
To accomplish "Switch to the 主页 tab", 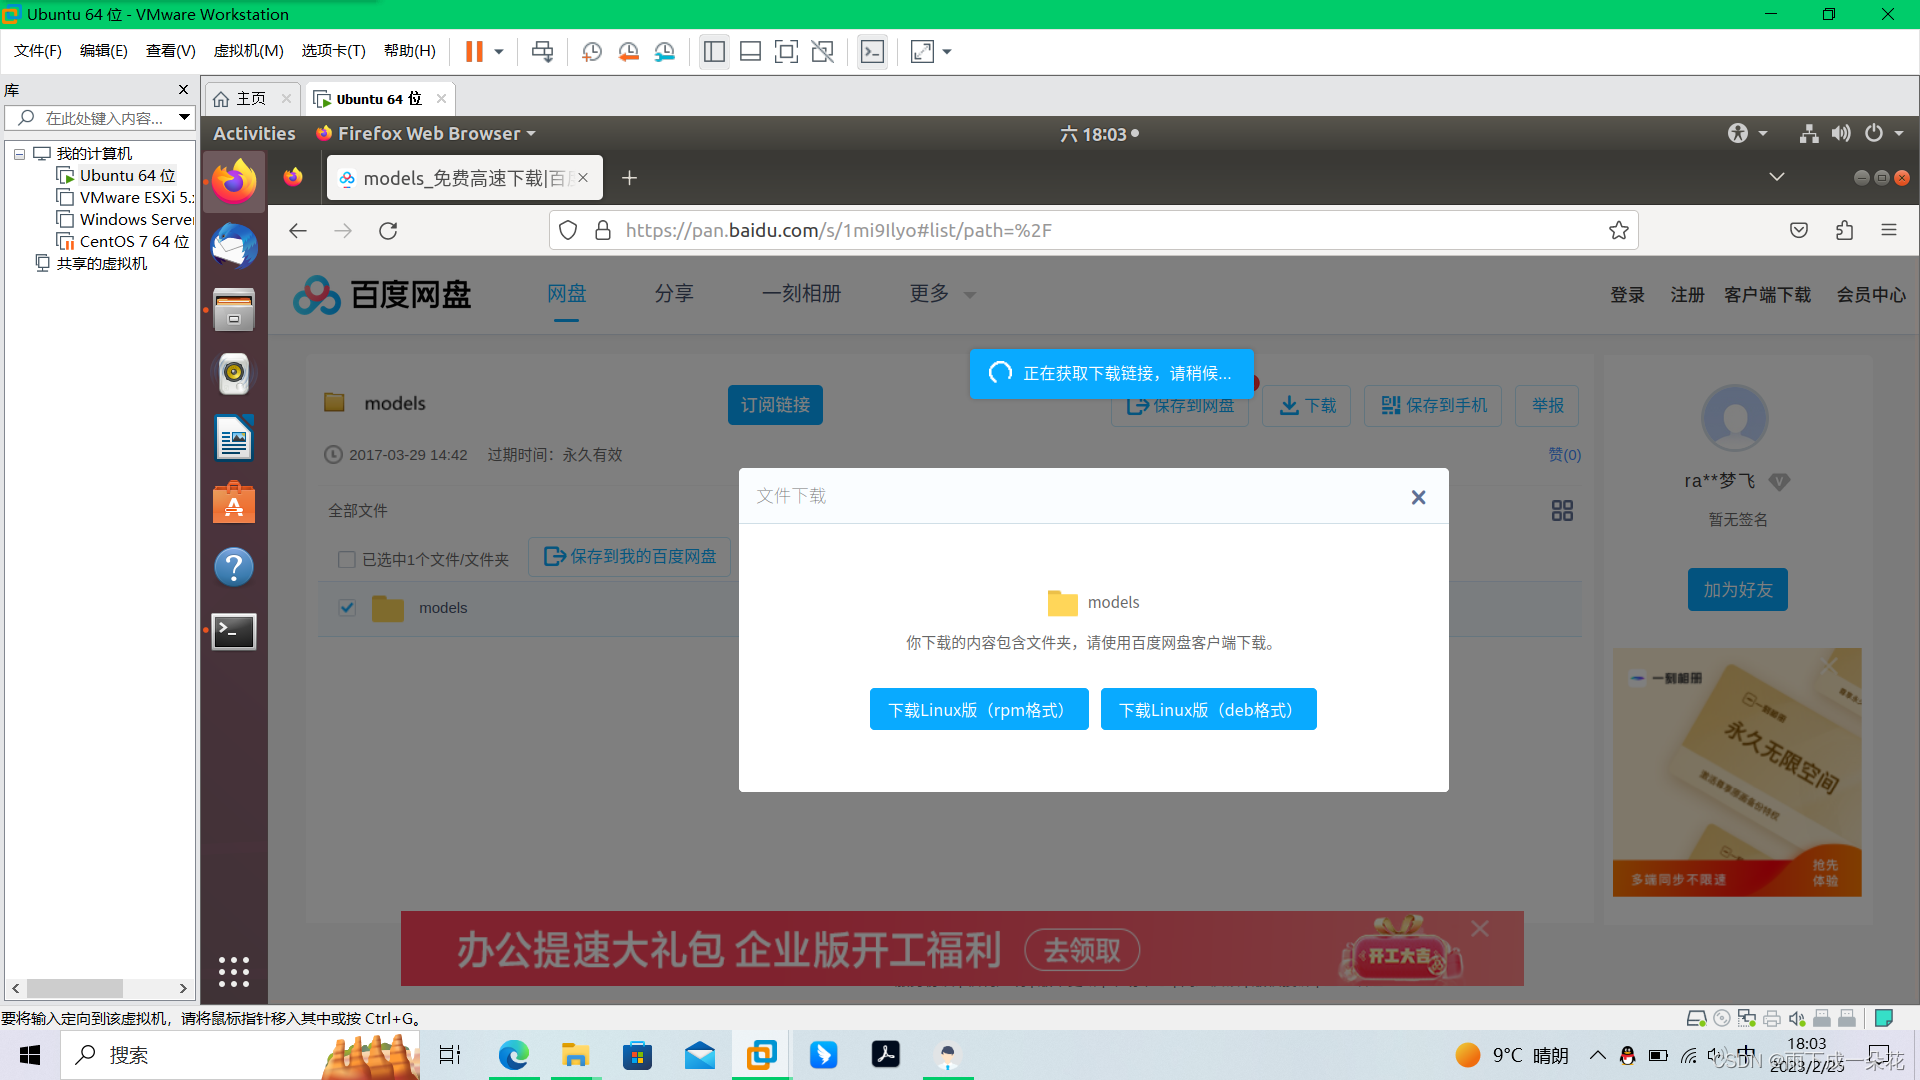I will click(x=251, y=98).
